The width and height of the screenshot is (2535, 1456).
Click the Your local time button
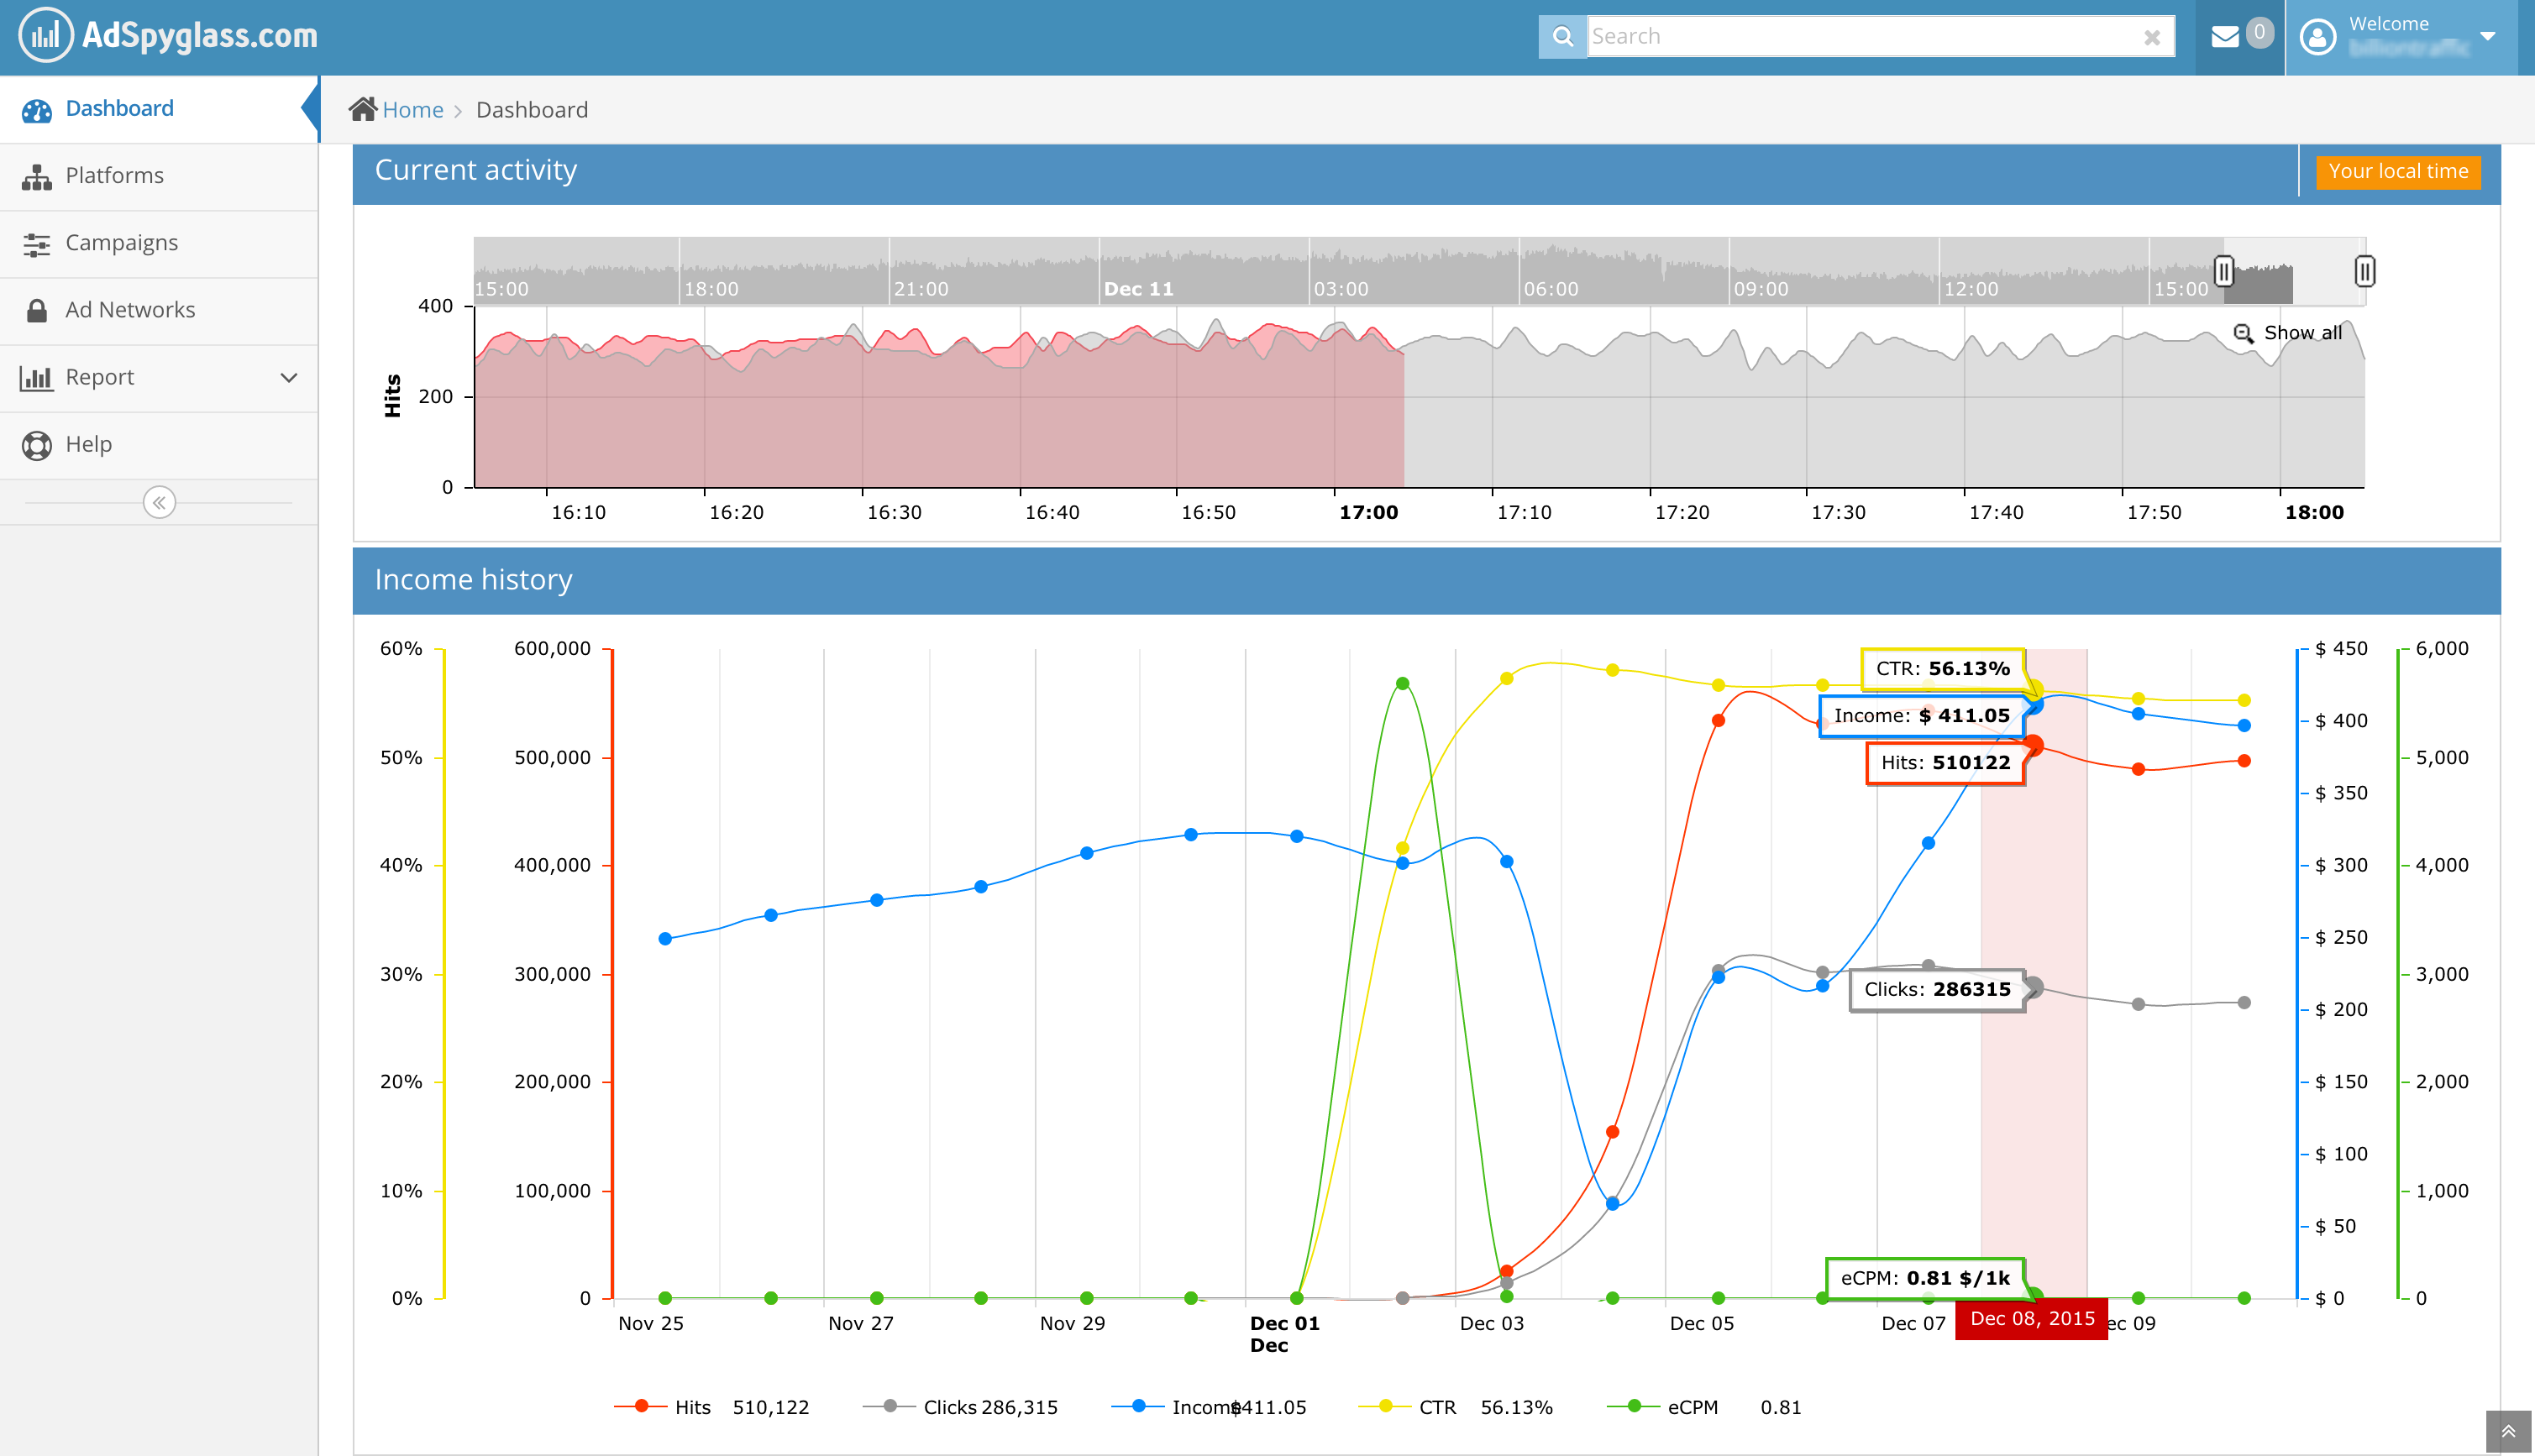point(2398,171)
